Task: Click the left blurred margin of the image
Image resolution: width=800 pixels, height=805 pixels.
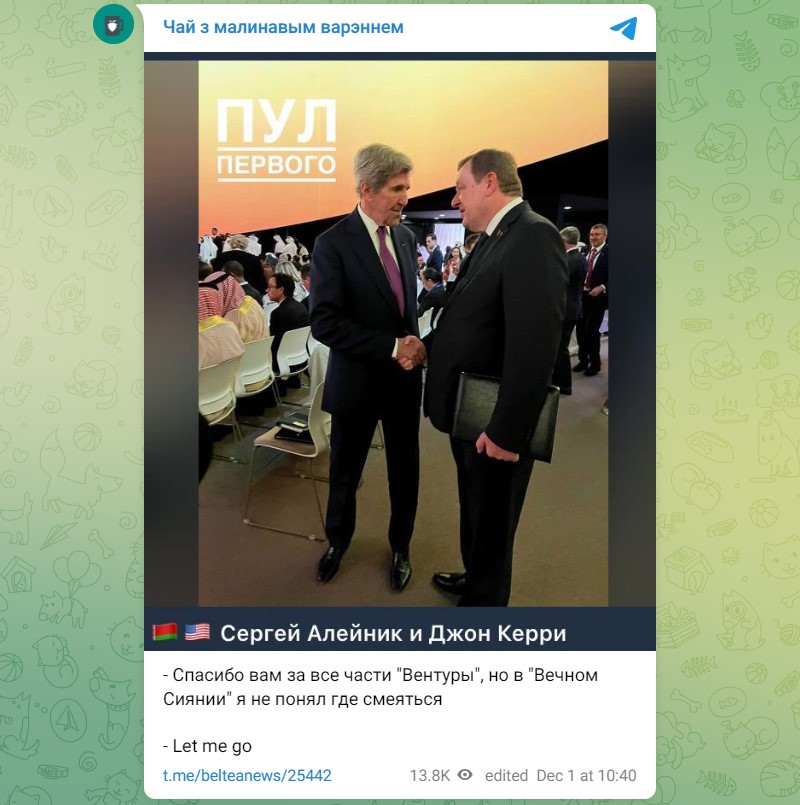Action: click(x=171, y=334)
